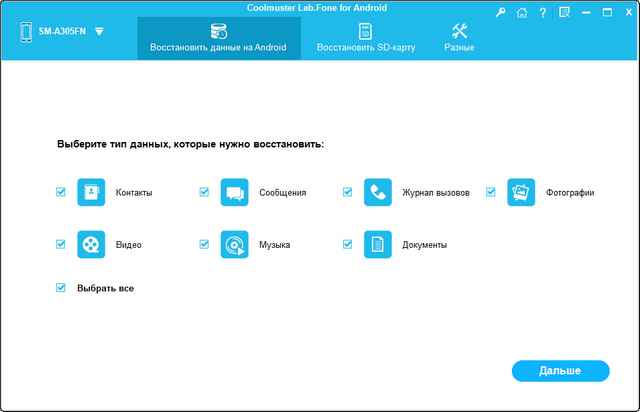Screen dimensions: 640x412
Task: Uncheck the Фотографии checkbox
Action: pos(491,192)
